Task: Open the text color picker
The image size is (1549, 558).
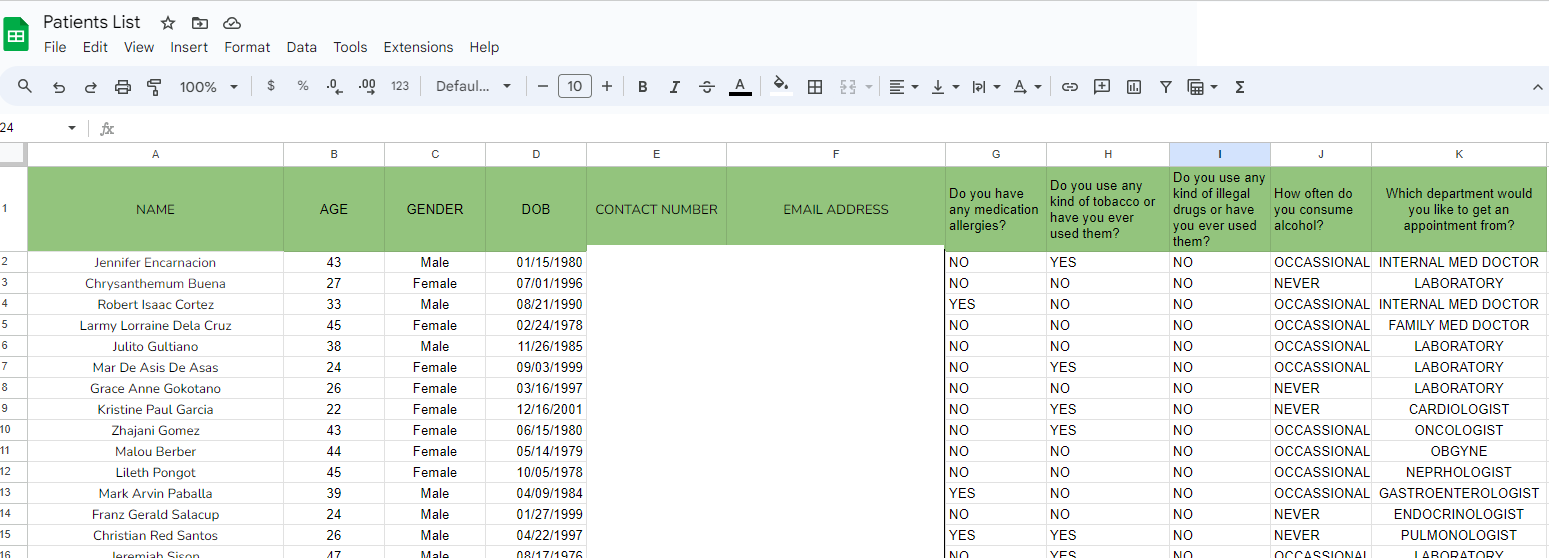Action: [740, 87]
